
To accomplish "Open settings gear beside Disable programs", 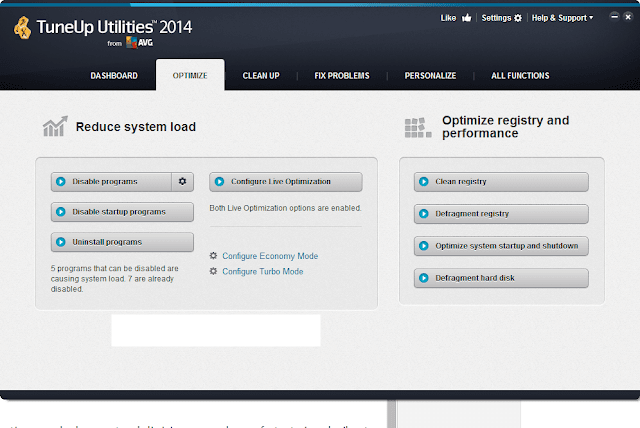I will (182, 182).
